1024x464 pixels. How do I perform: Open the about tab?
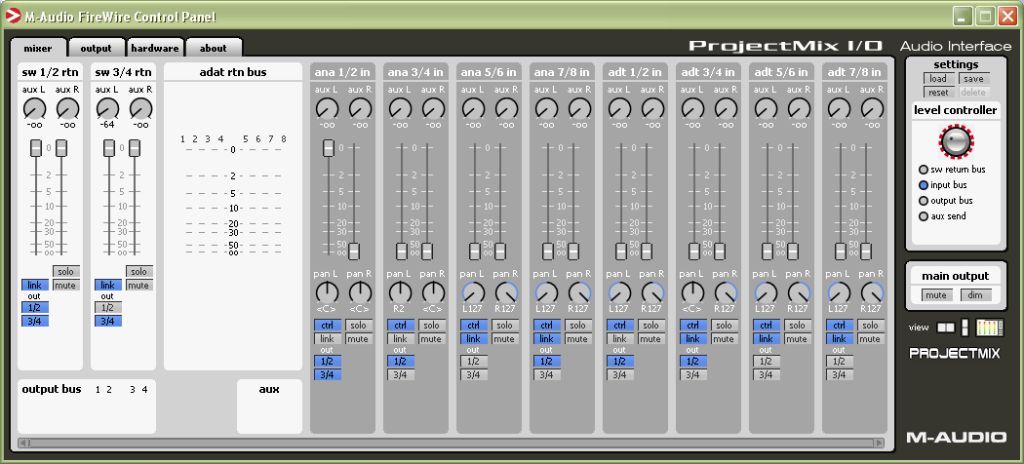click(x=214, y=48)
